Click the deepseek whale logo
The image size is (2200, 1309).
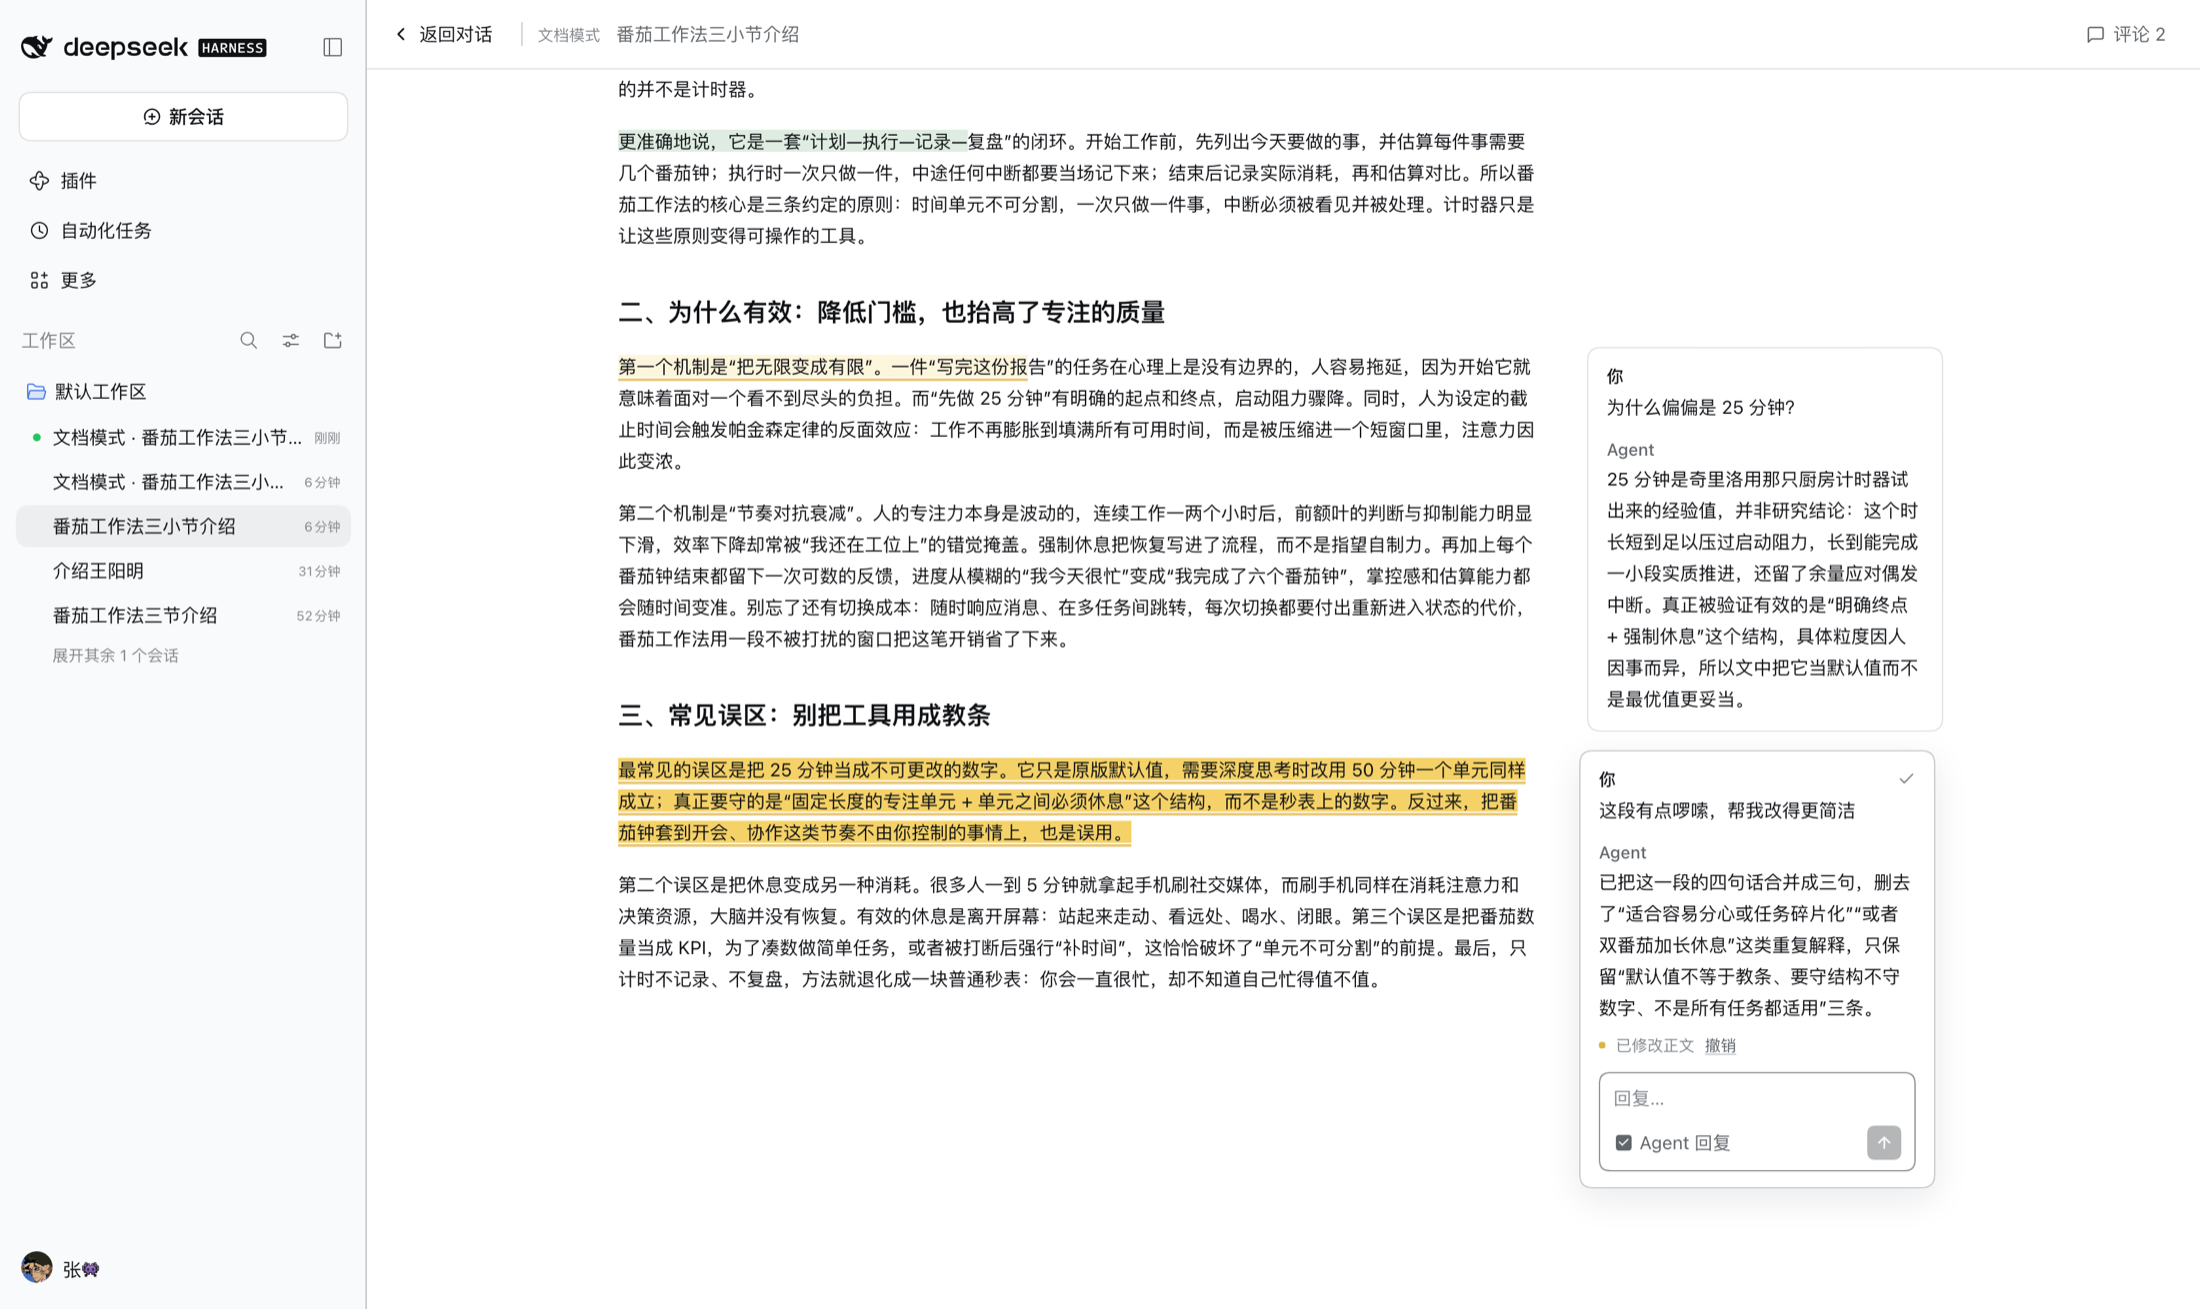coord(37,47)
